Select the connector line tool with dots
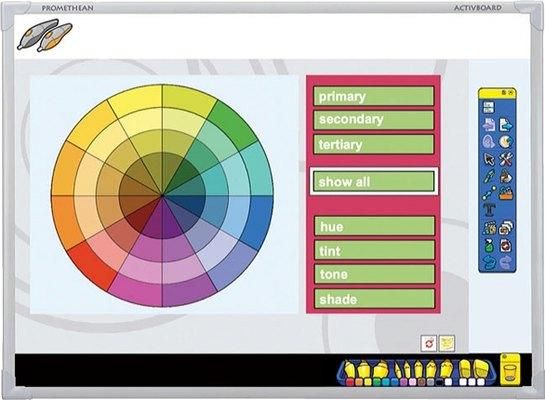 click(x=489, y=193)
